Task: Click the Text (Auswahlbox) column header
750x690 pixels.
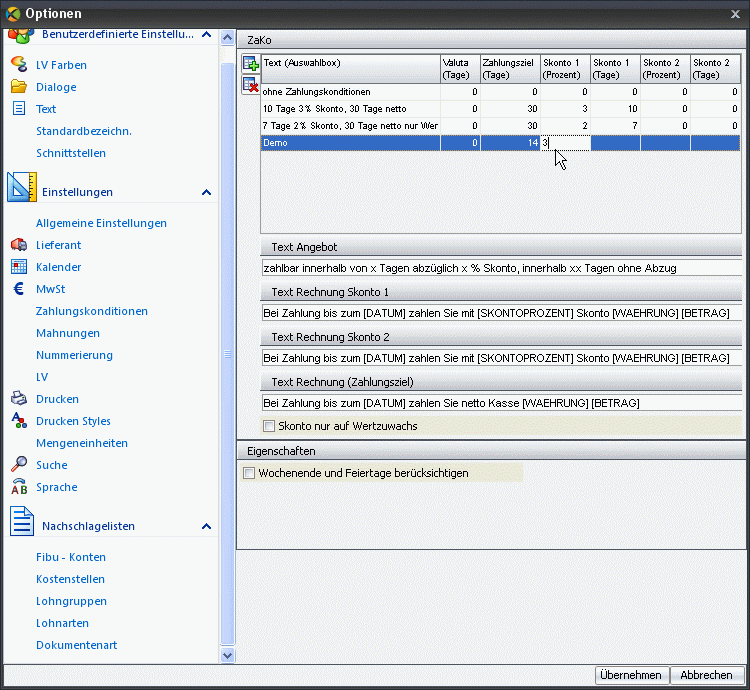Action: click(351, 69)
